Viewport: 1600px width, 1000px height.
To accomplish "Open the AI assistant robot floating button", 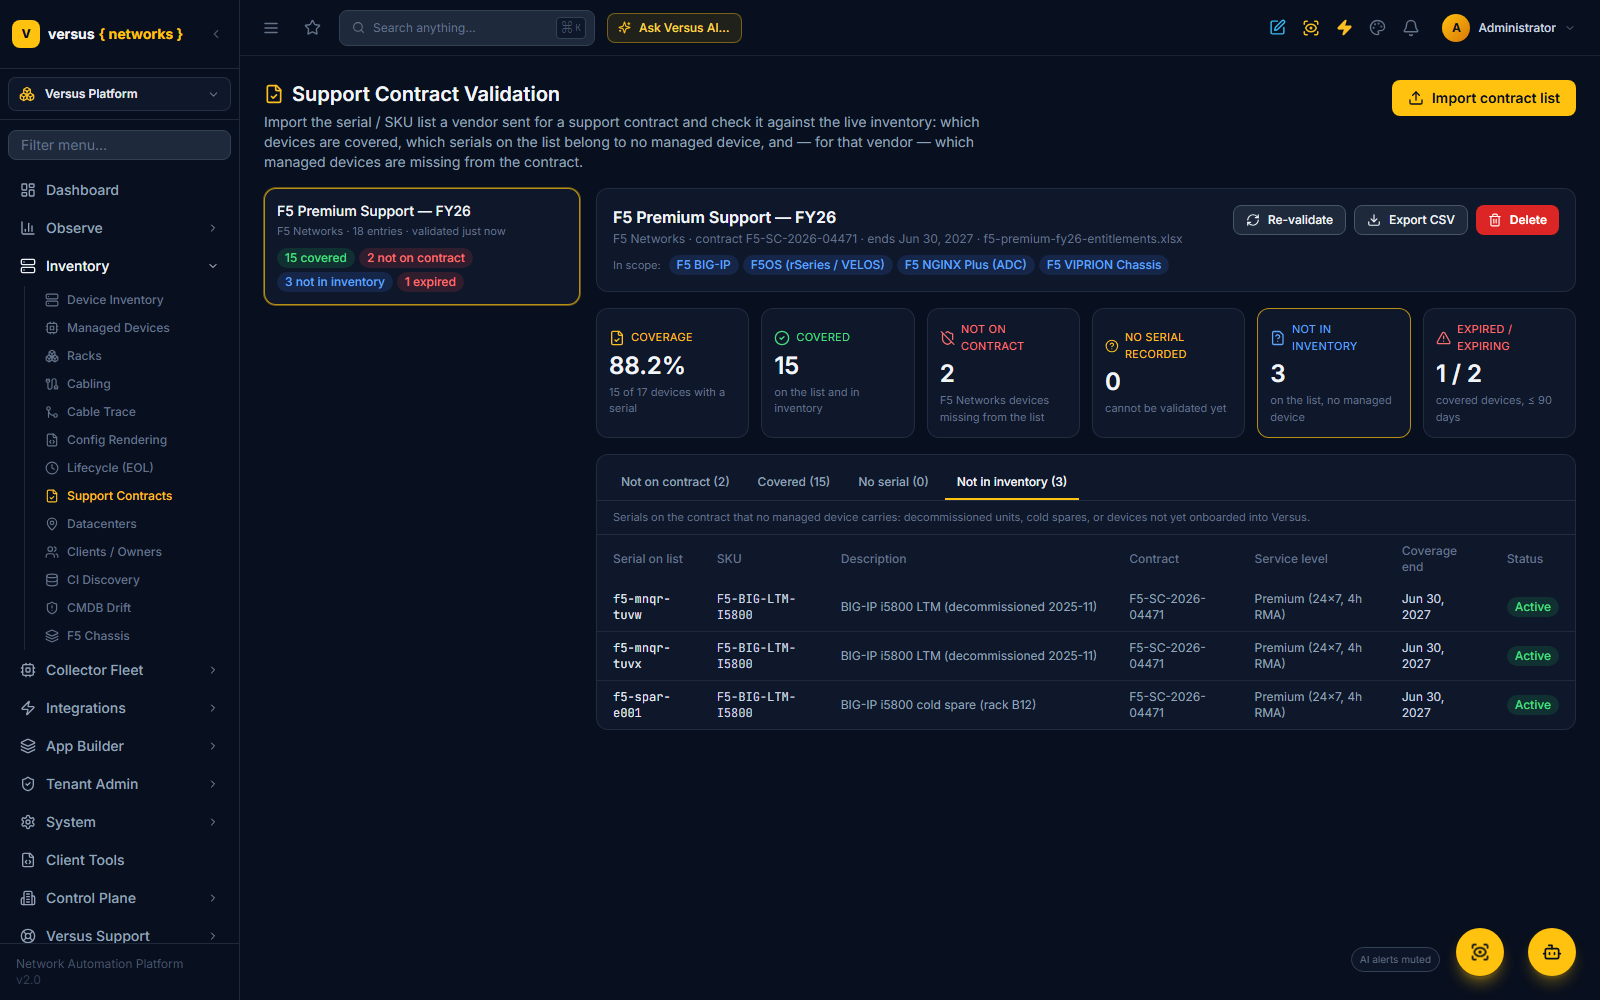I will 1552,952.
